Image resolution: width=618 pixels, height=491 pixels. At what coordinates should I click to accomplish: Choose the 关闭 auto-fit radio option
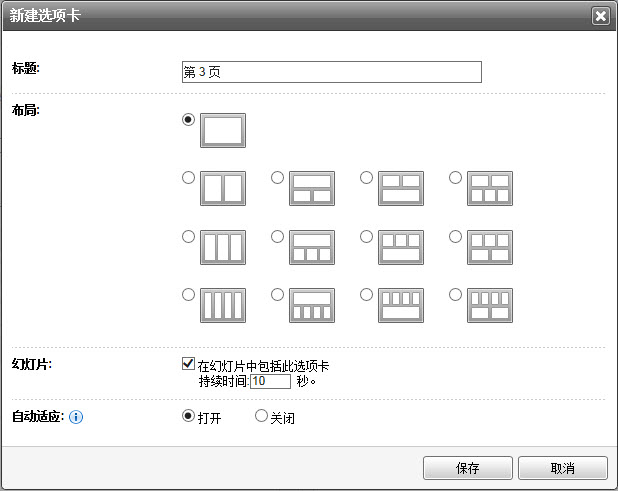coord(262,416)
